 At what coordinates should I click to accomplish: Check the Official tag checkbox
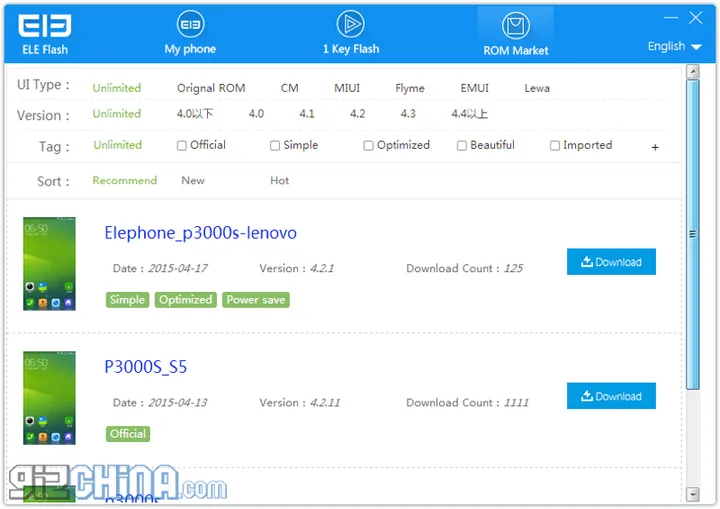181,146
